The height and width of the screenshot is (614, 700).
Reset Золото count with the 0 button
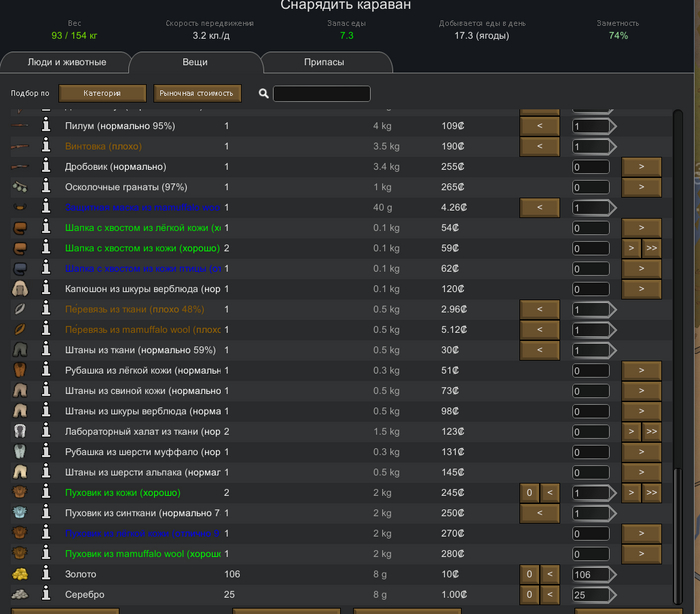point(529,575)
